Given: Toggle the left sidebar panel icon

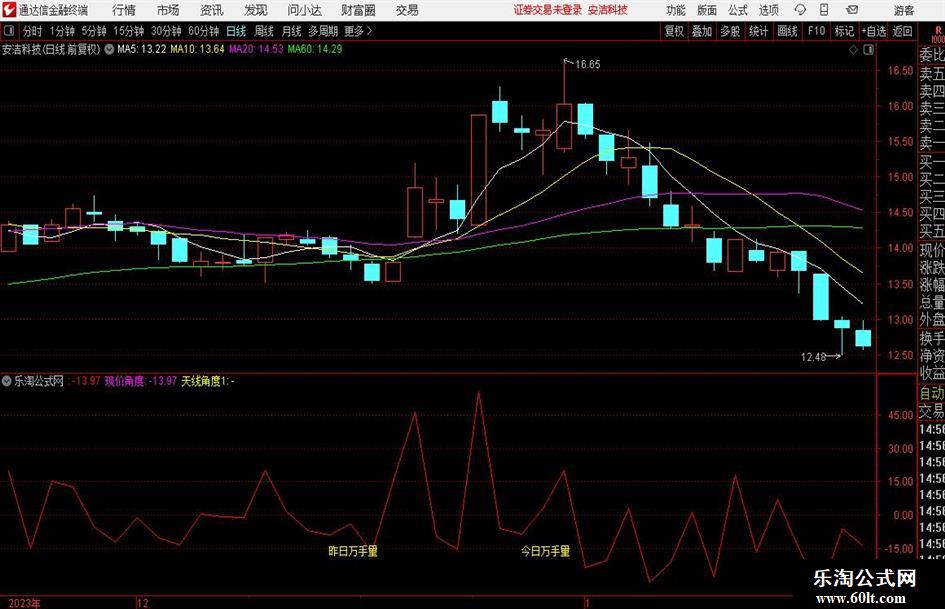Looking at the screenshot, I should tap(9, 31).
